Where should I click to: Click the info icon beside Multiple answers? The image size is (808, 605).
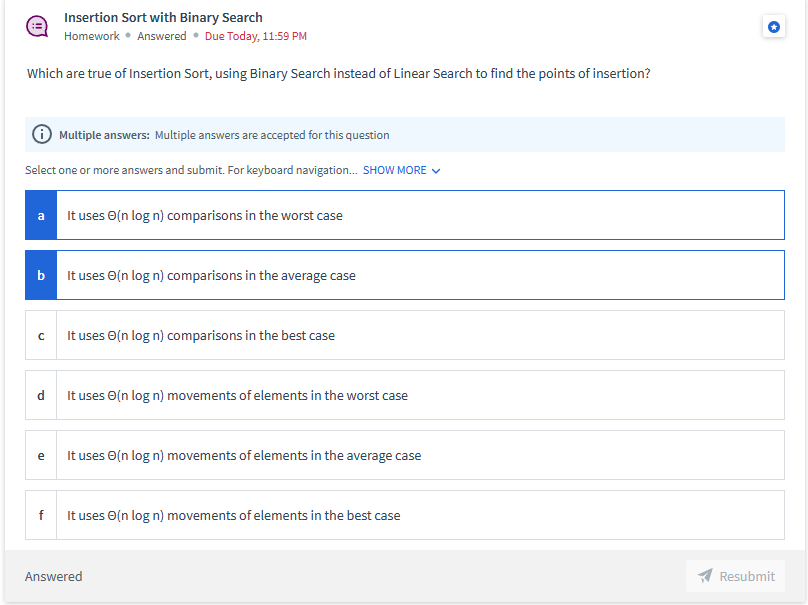point(42,135)
